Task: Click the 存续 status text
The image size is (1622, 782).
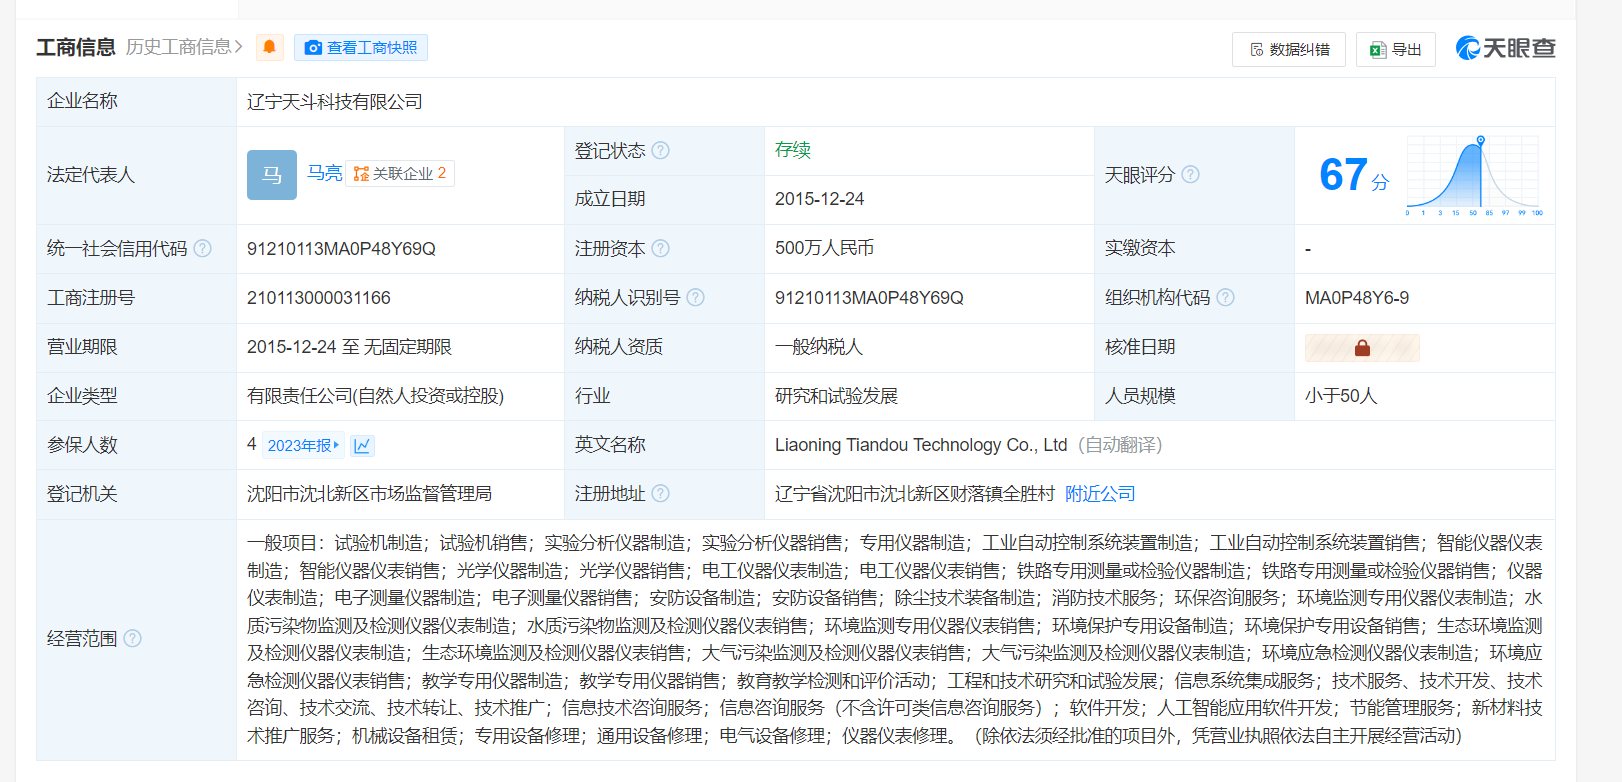Action: pos(793,150)
